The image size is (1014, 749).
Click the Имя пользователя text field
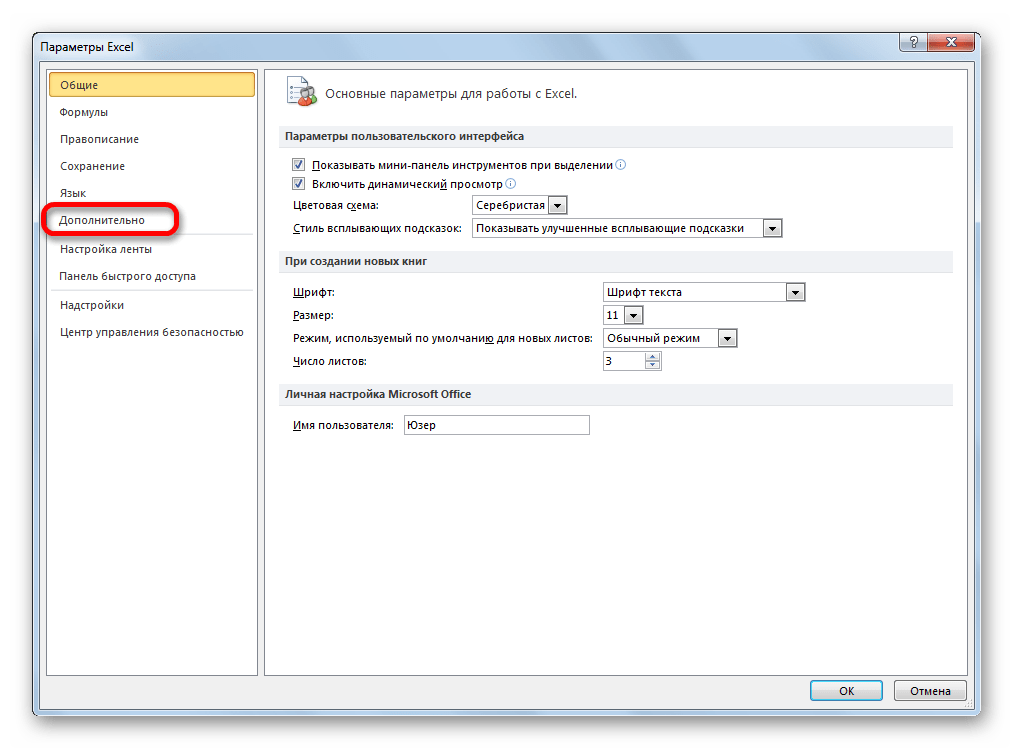497,425
